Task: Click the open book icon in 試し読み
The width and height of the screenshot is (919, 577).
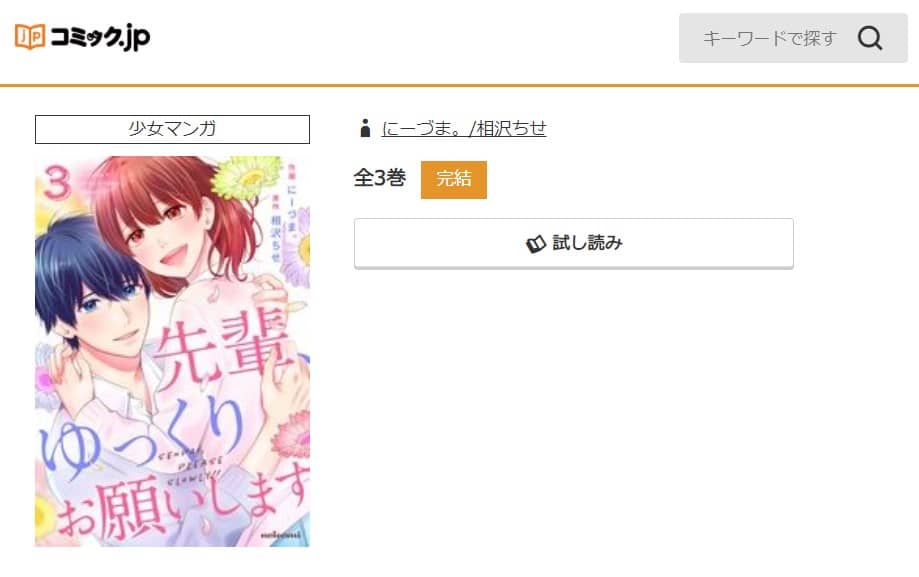Action: (x=535, y=244)
